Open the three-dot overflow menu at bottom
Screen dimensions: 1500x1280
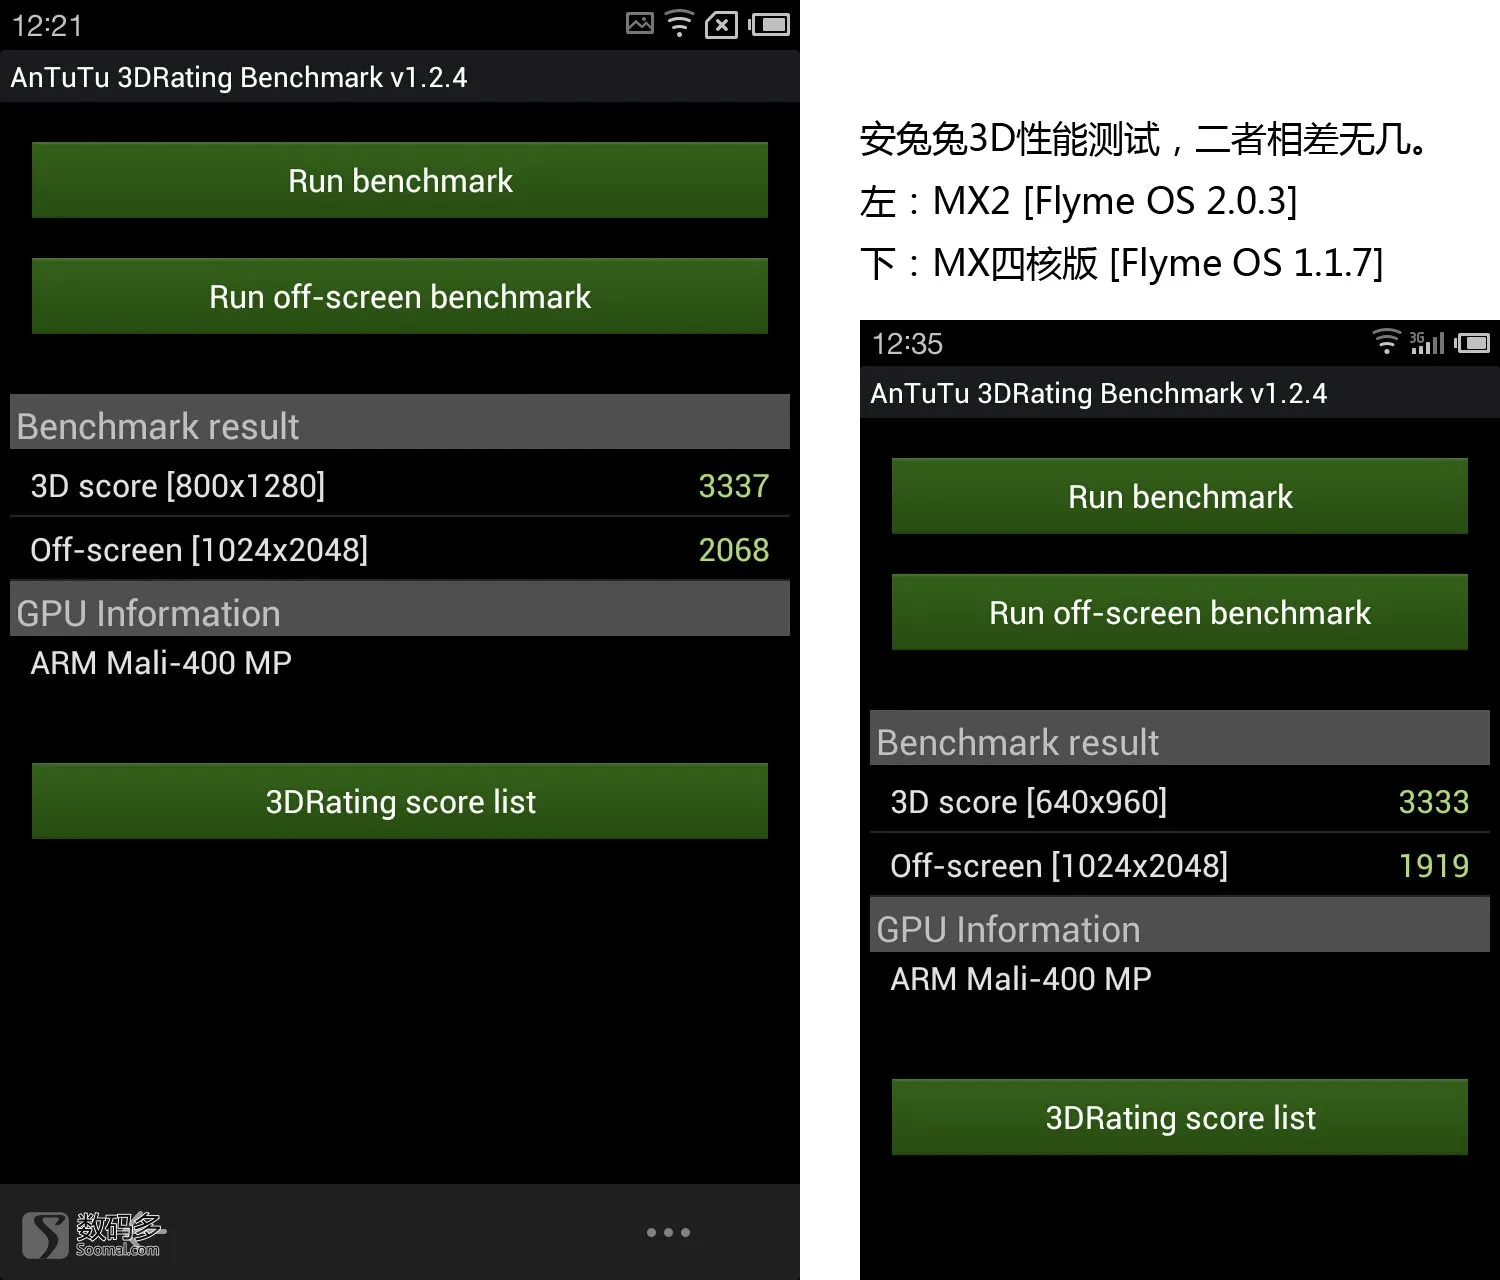point(668,1232)
